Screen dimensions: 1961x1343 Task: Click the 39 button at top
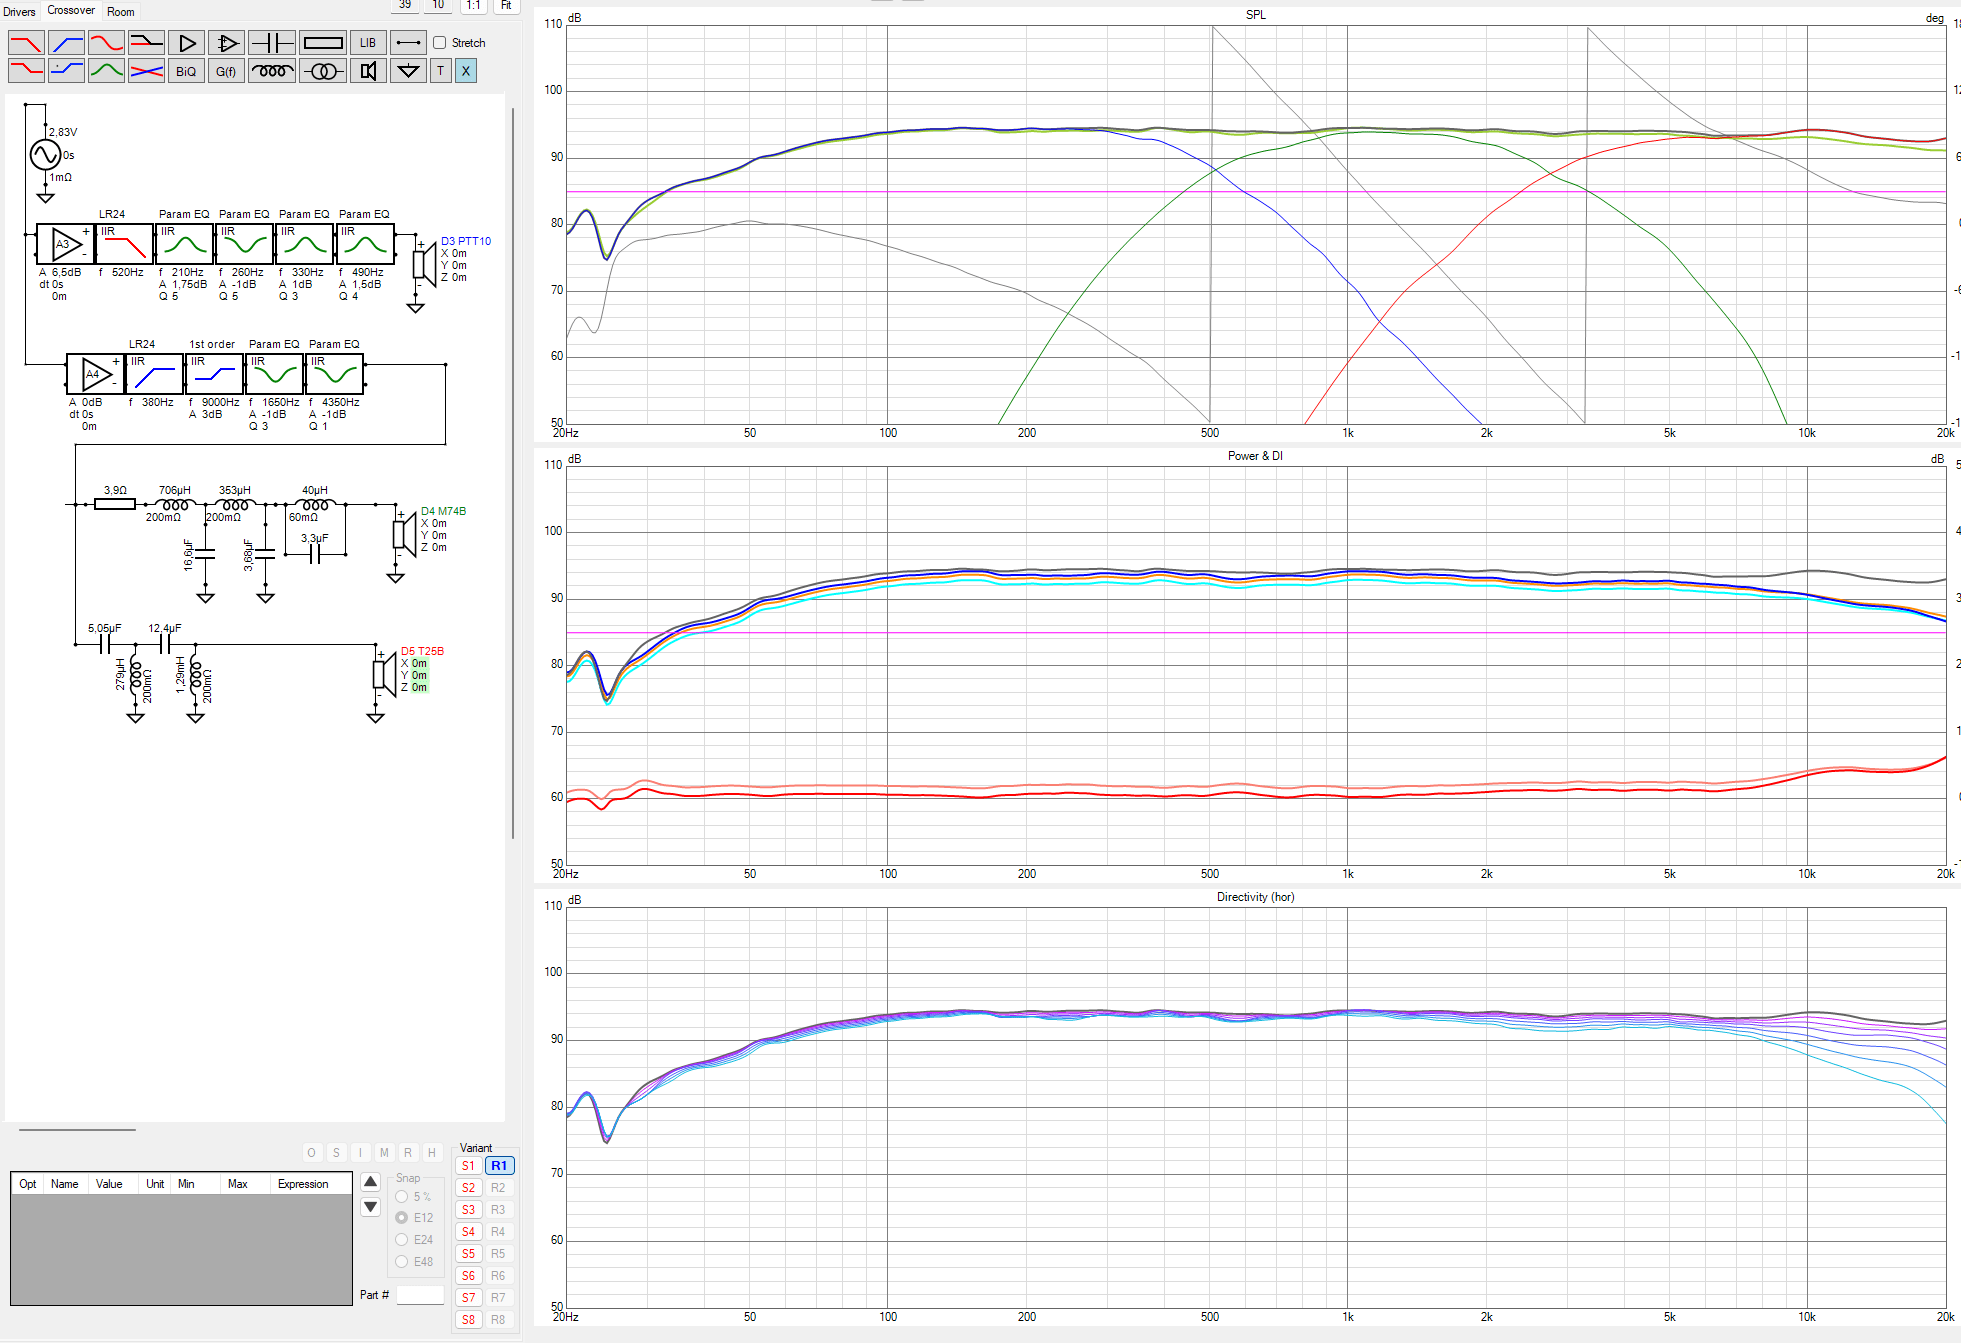(405, 5)
